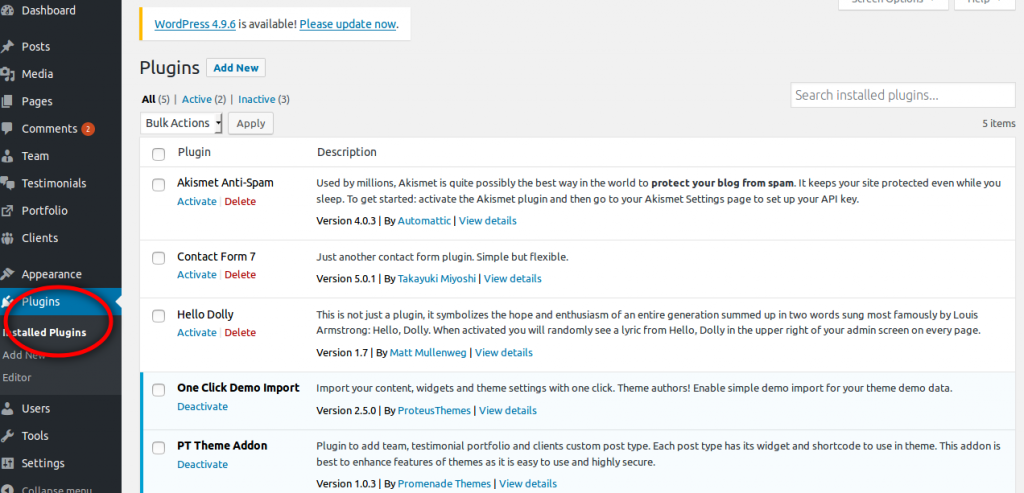
Task: Activate the Hello Dolly plugin
Action: 197,333
